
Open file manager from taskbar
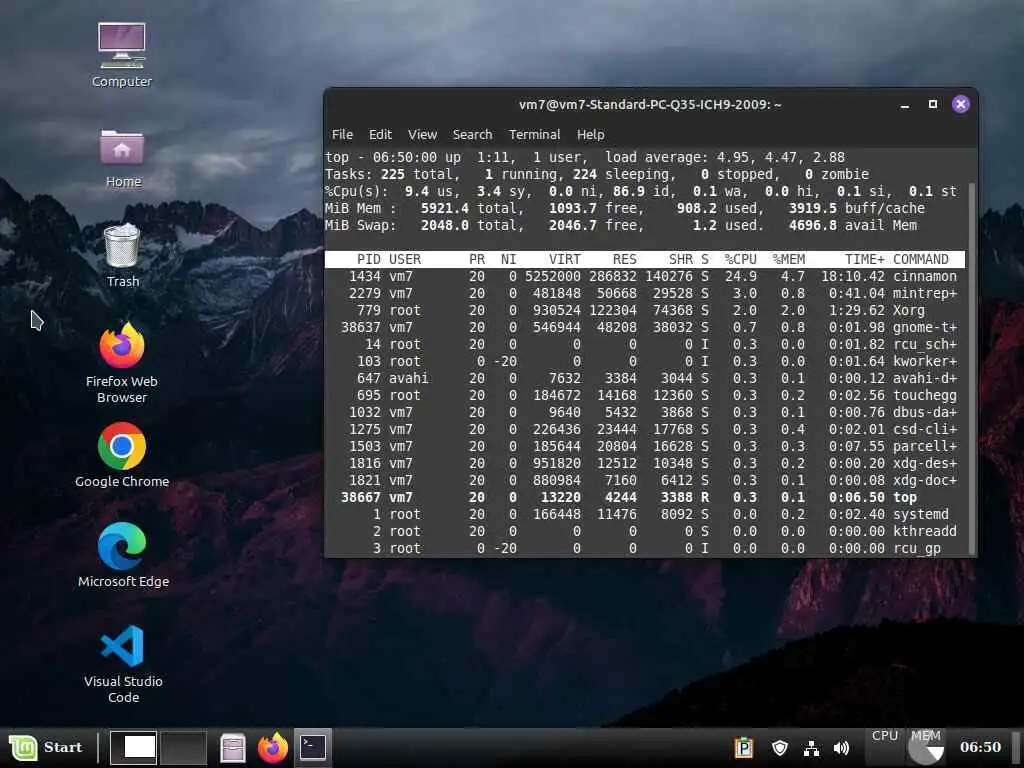point(232,748)
